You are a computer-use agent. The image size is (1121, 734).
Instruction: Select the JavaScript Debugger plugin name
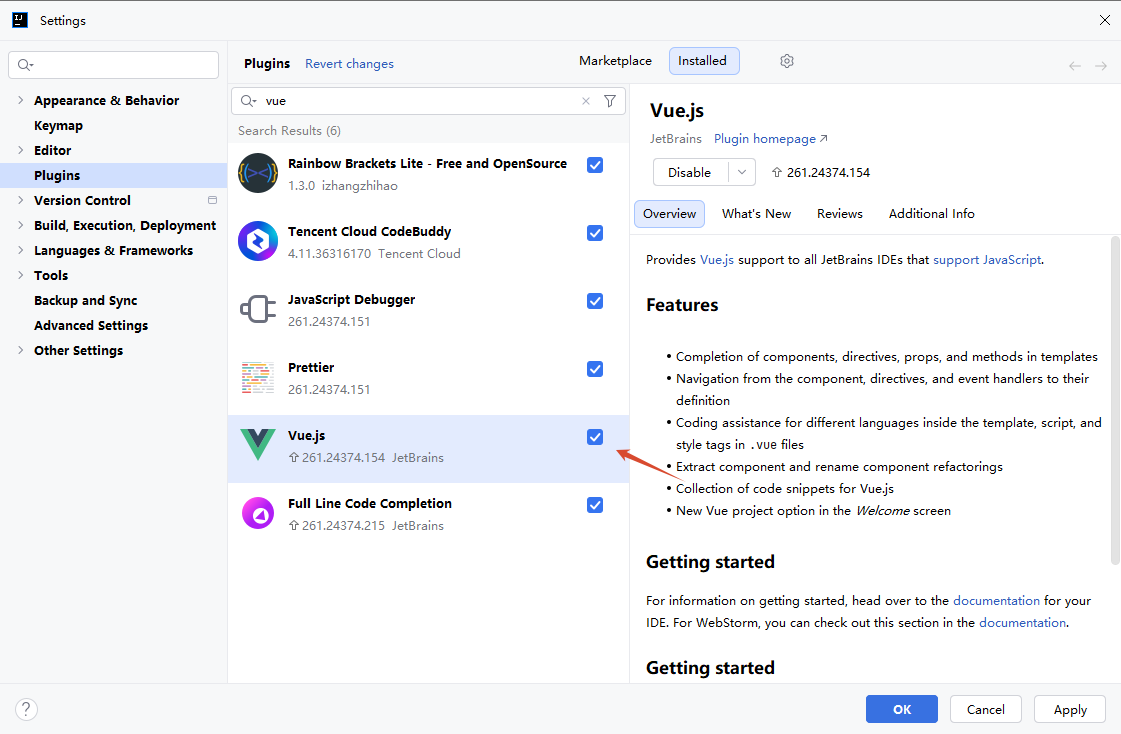tap(351, 299)
